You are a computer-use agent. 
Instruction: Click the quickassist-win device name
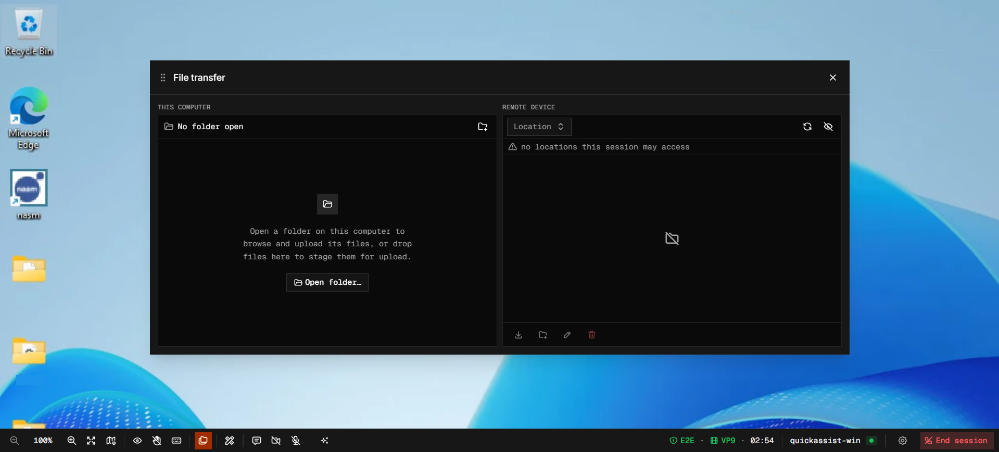coord(825,441)
